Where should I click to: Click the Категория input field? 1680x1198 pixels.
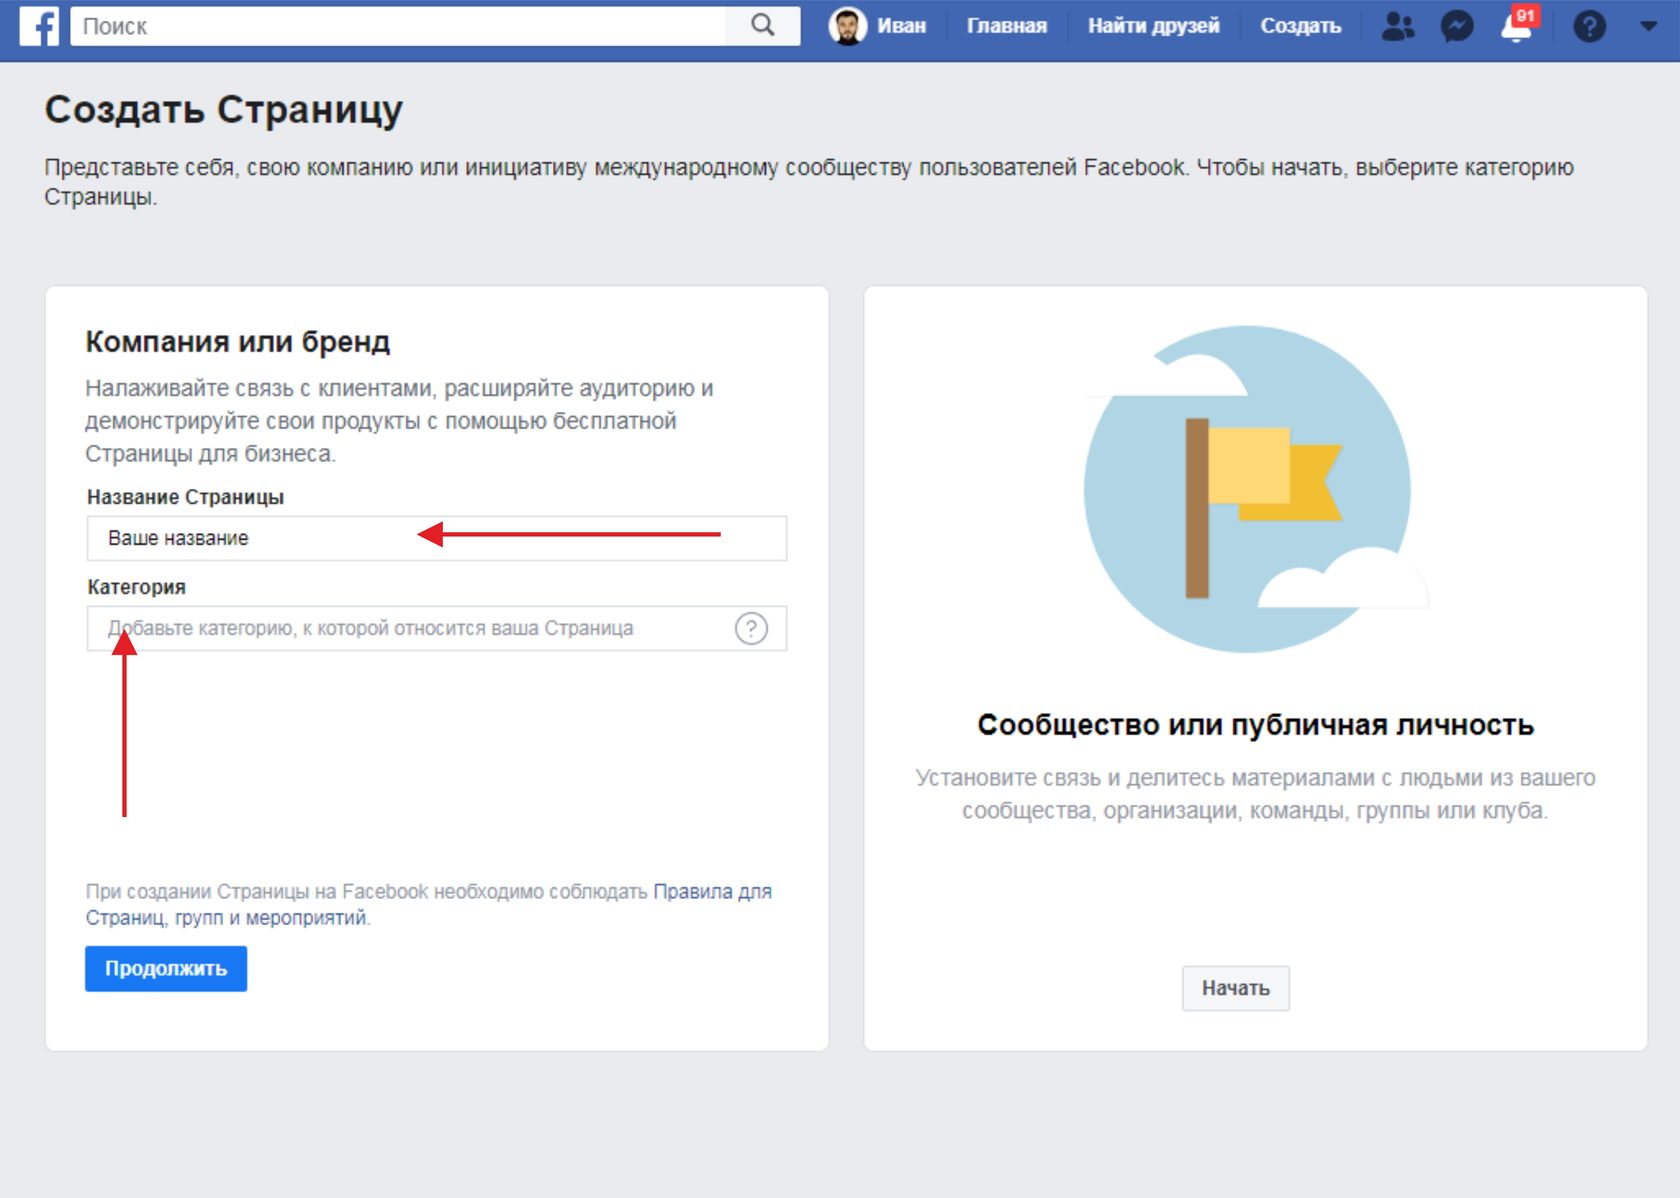click(437, 628)
